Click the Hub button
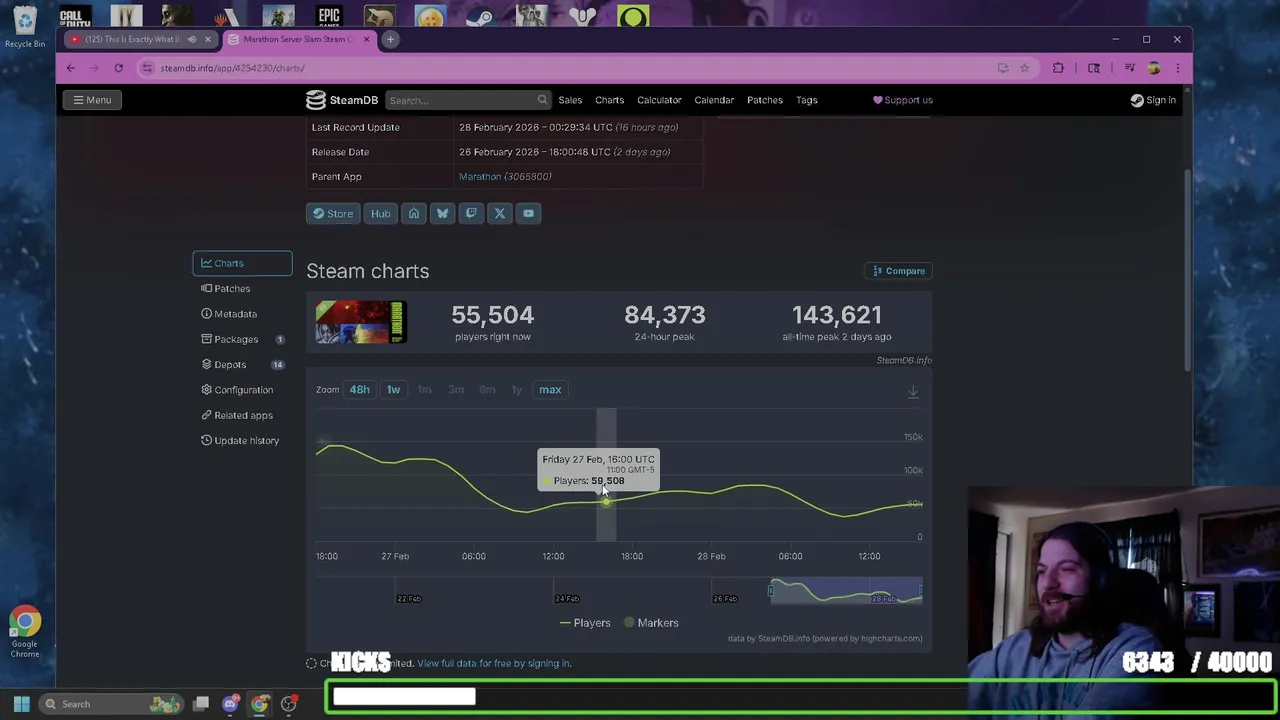The height and width of the screenshot is (720, 1280). click(x=381, y=213)
